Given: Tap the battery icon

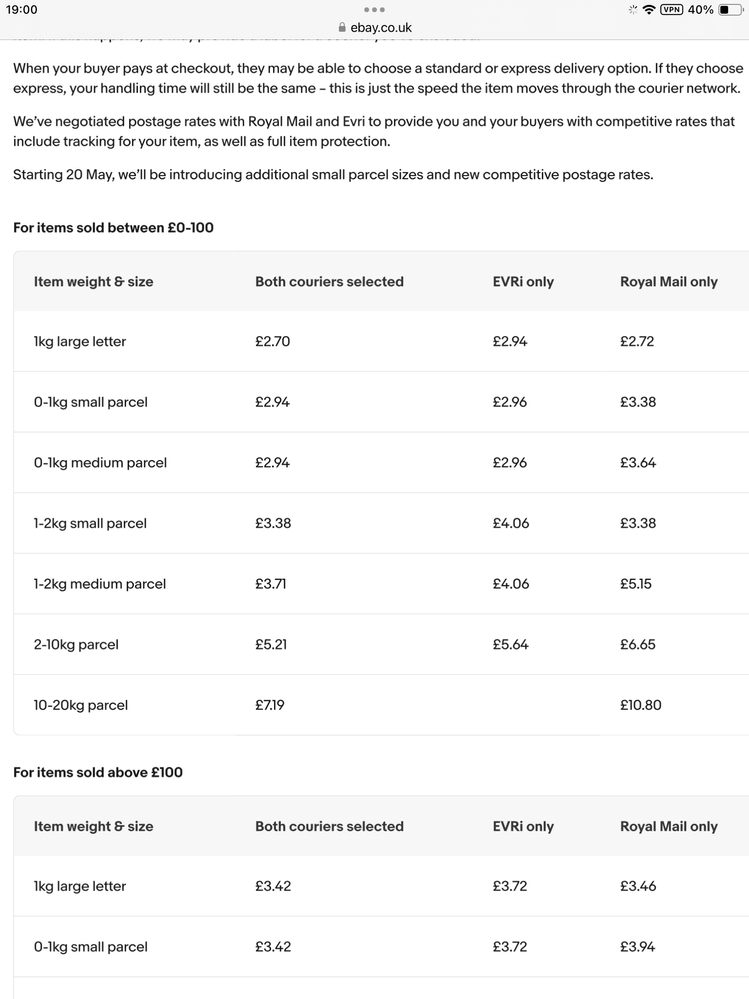Looking at the screenshot, I should pos(730,10).
